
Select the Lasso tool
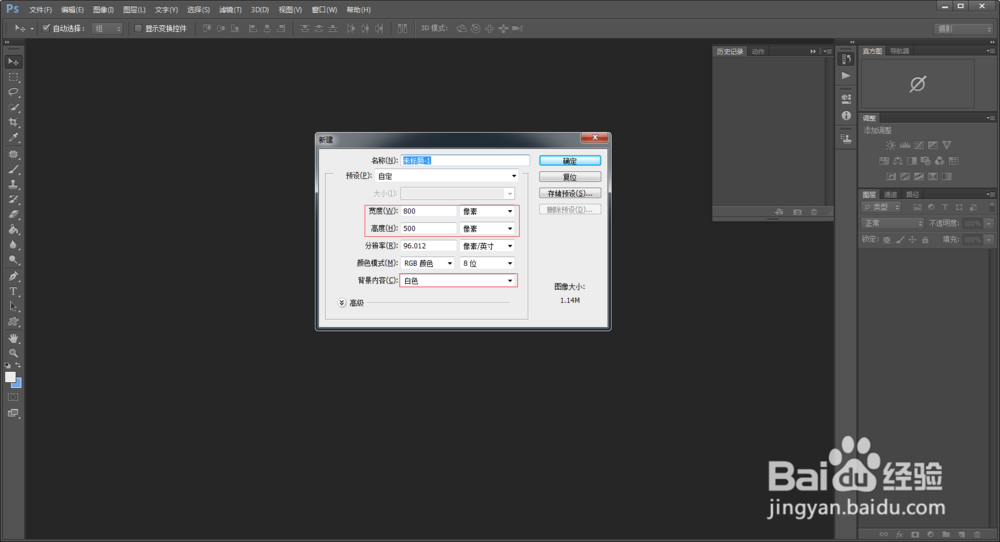(x=13, y=92)
